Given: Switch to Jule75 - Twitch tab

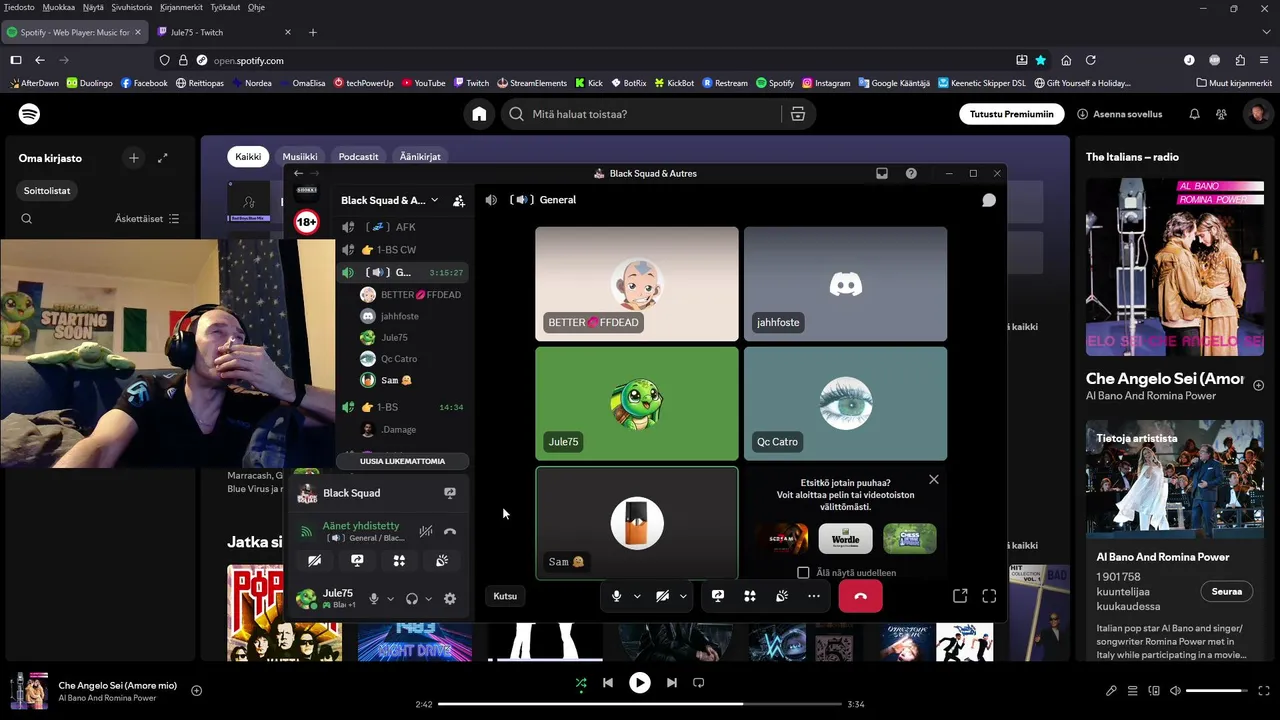Looking at the screenshot, I should pos(222,32).
